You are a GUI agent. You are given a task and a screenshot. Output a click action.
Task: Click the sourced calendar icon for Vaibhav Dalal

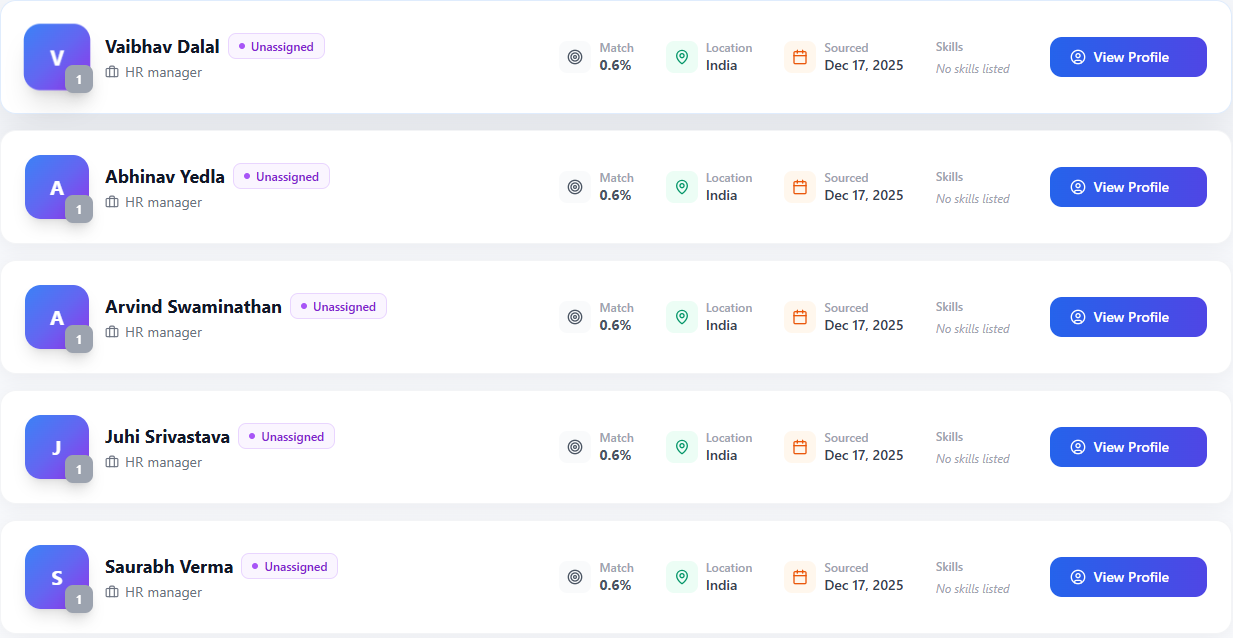pyautogui.click(x=800, y=57)
